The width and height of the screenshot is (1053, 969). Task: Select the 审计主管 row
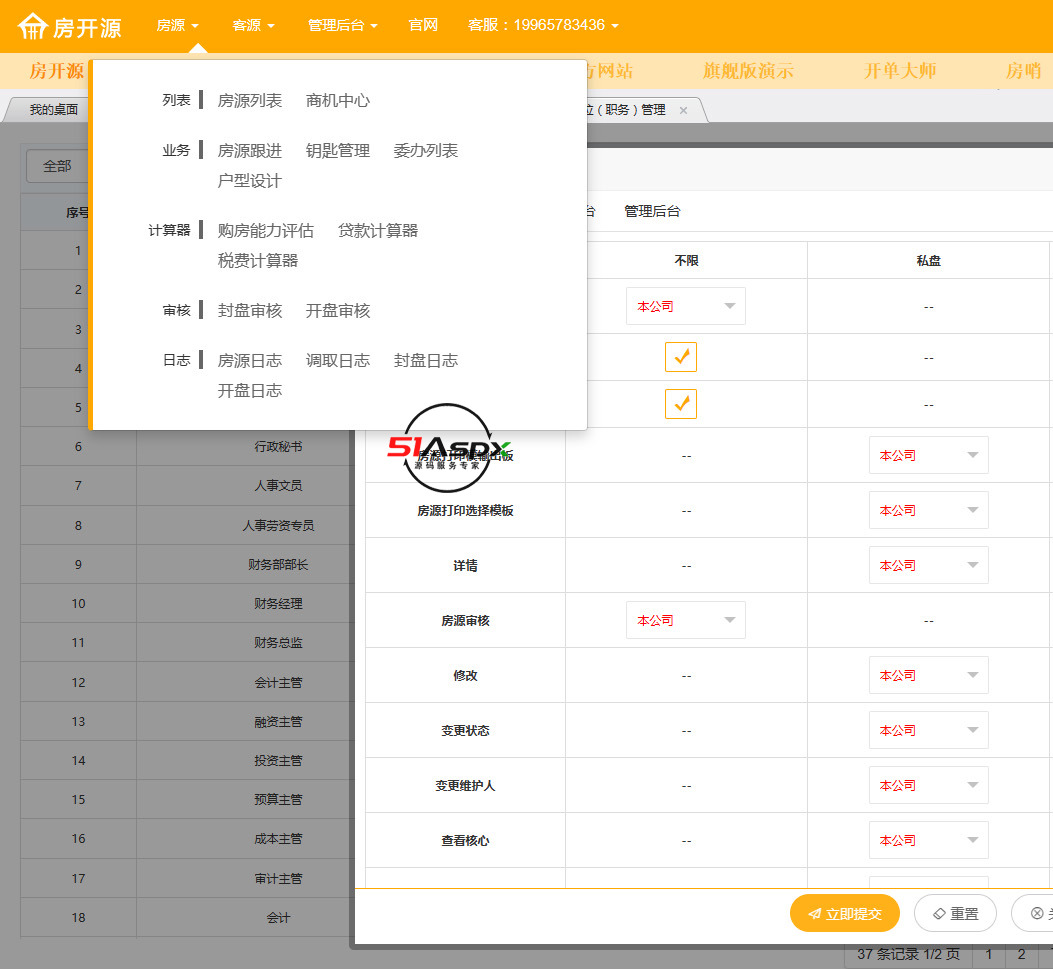point(187,879)
